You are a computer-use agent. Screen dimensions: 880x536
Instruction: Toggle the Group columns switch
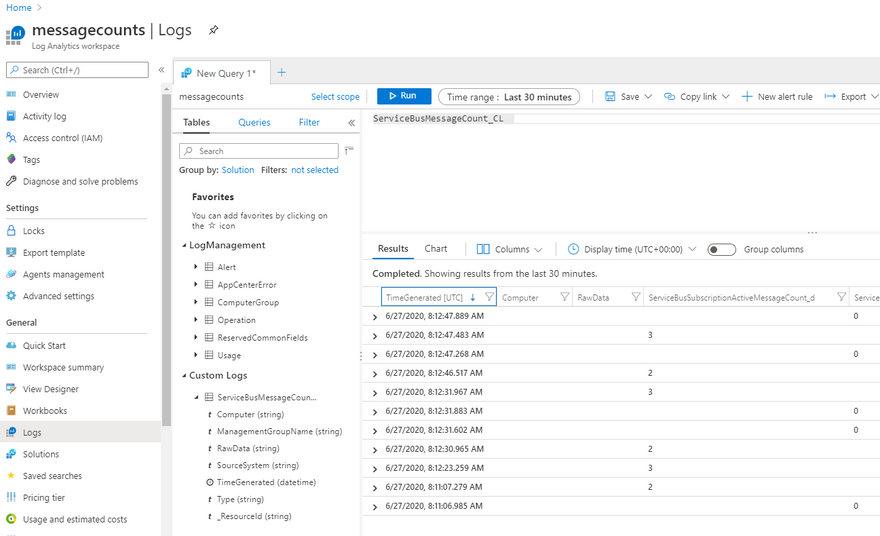(721, 249)
